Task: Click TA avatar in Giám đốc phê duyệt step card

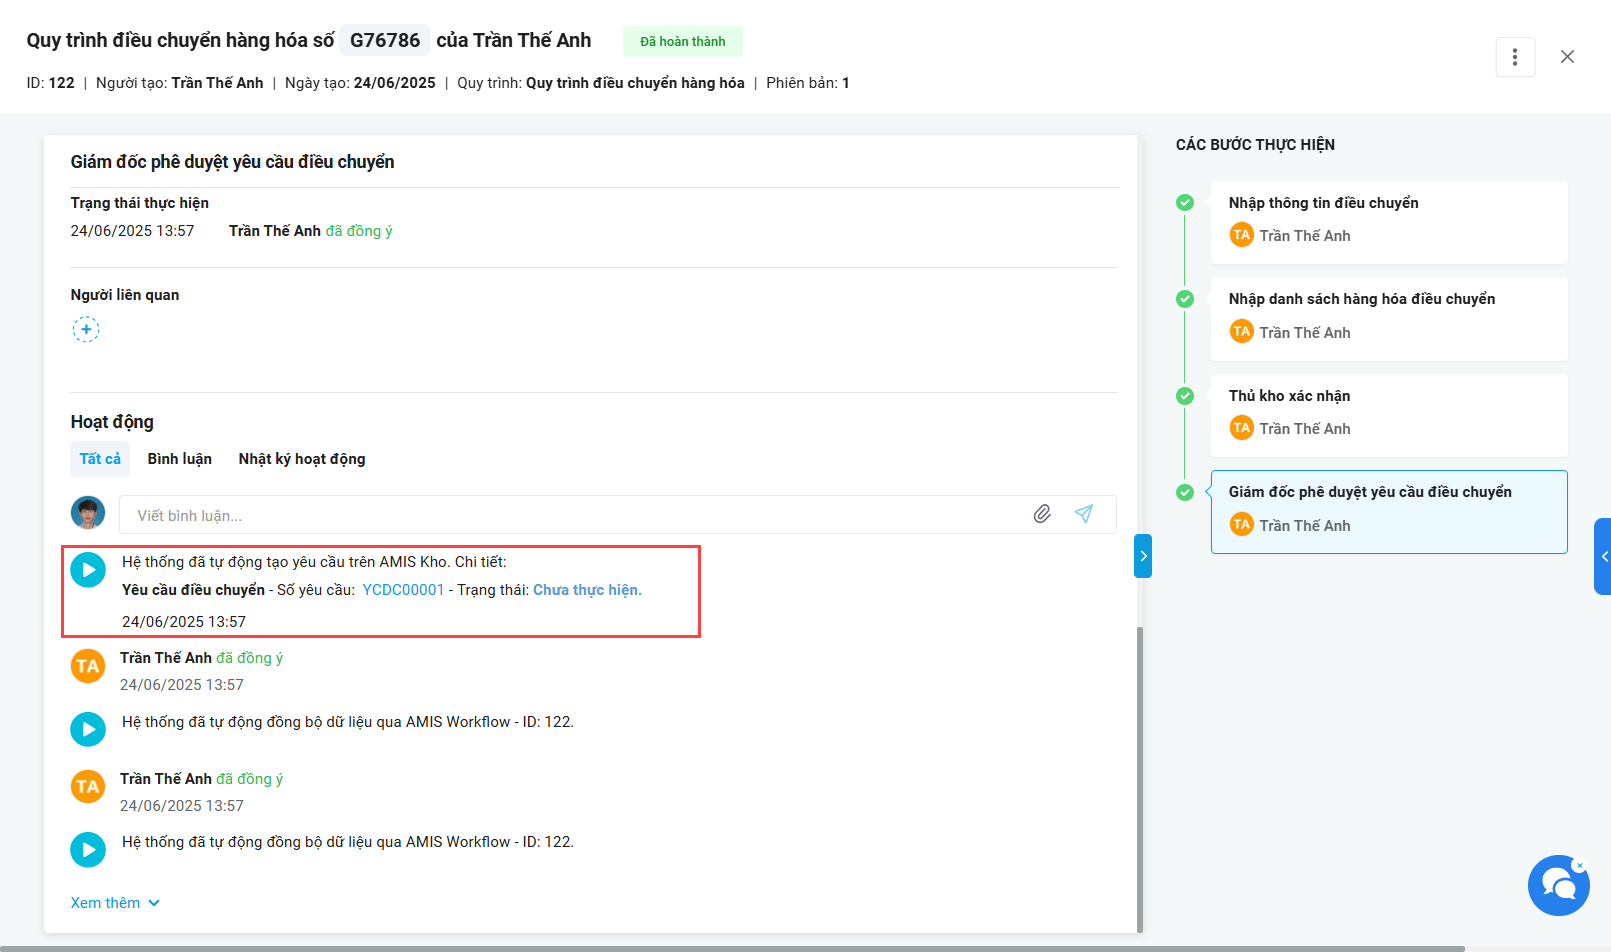Action: pos(1242,524)
